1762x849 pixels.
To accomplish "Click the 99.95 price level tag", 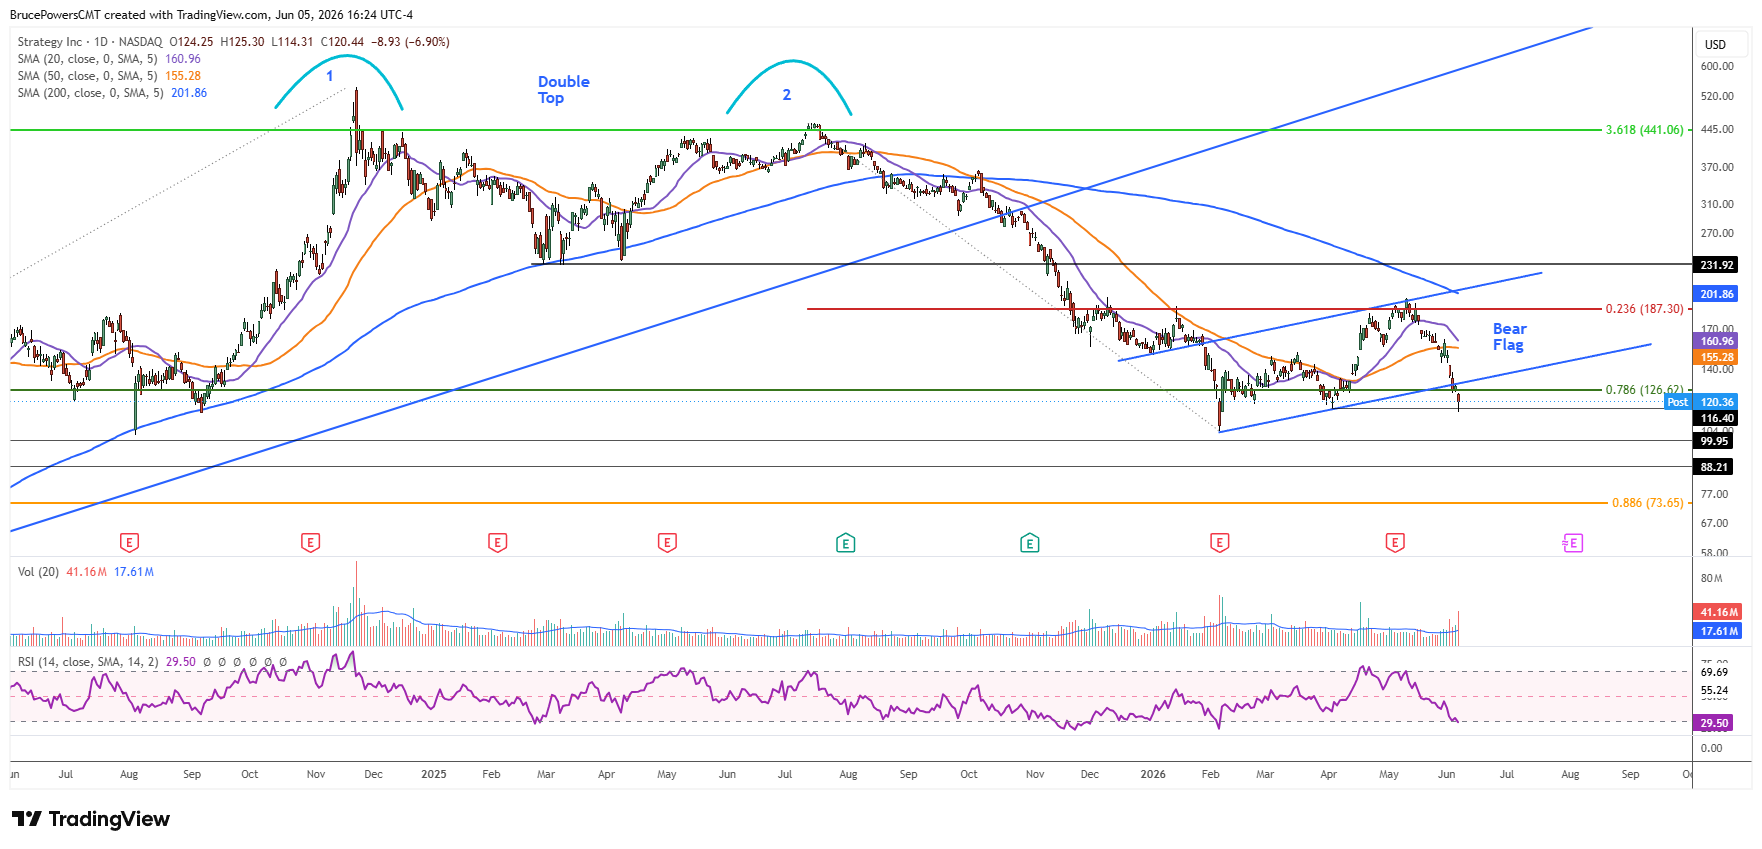I will (1714, 441).
